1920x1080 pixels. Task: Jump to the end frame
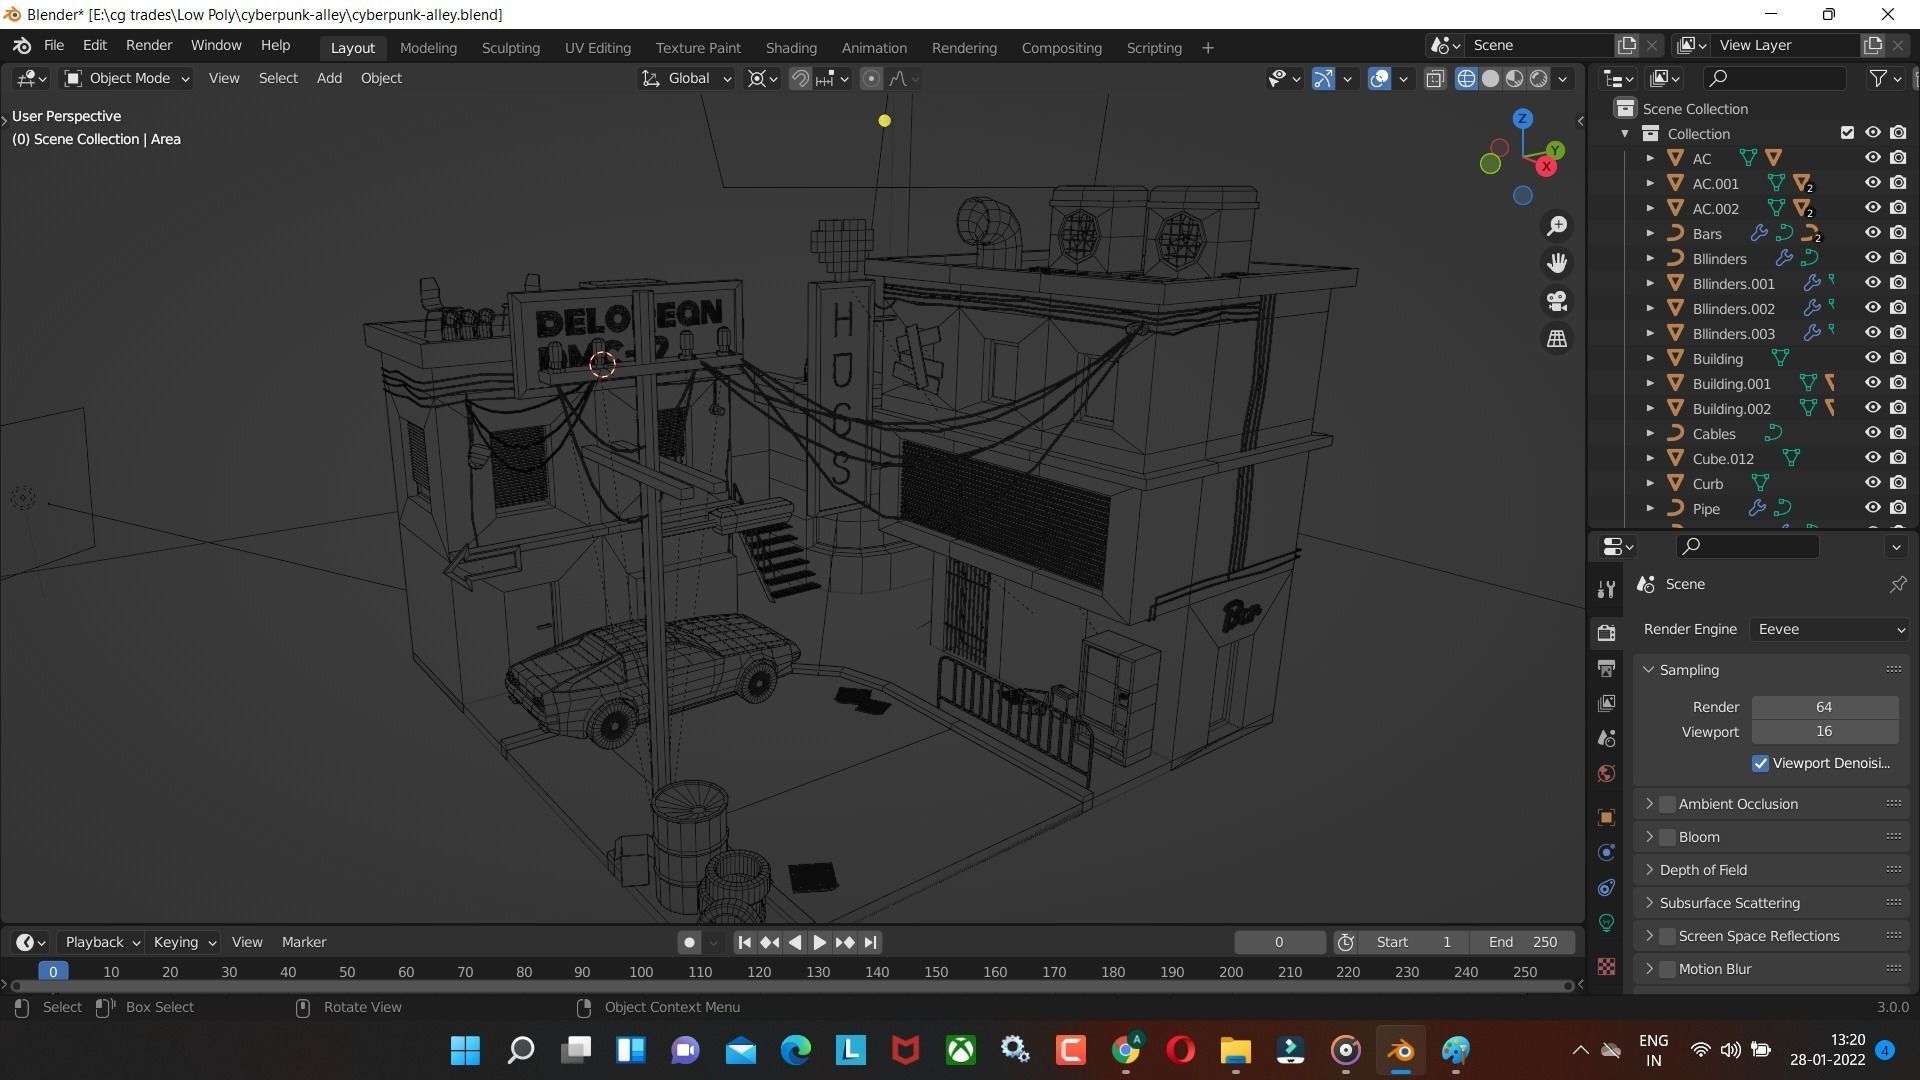click(870, 942)
